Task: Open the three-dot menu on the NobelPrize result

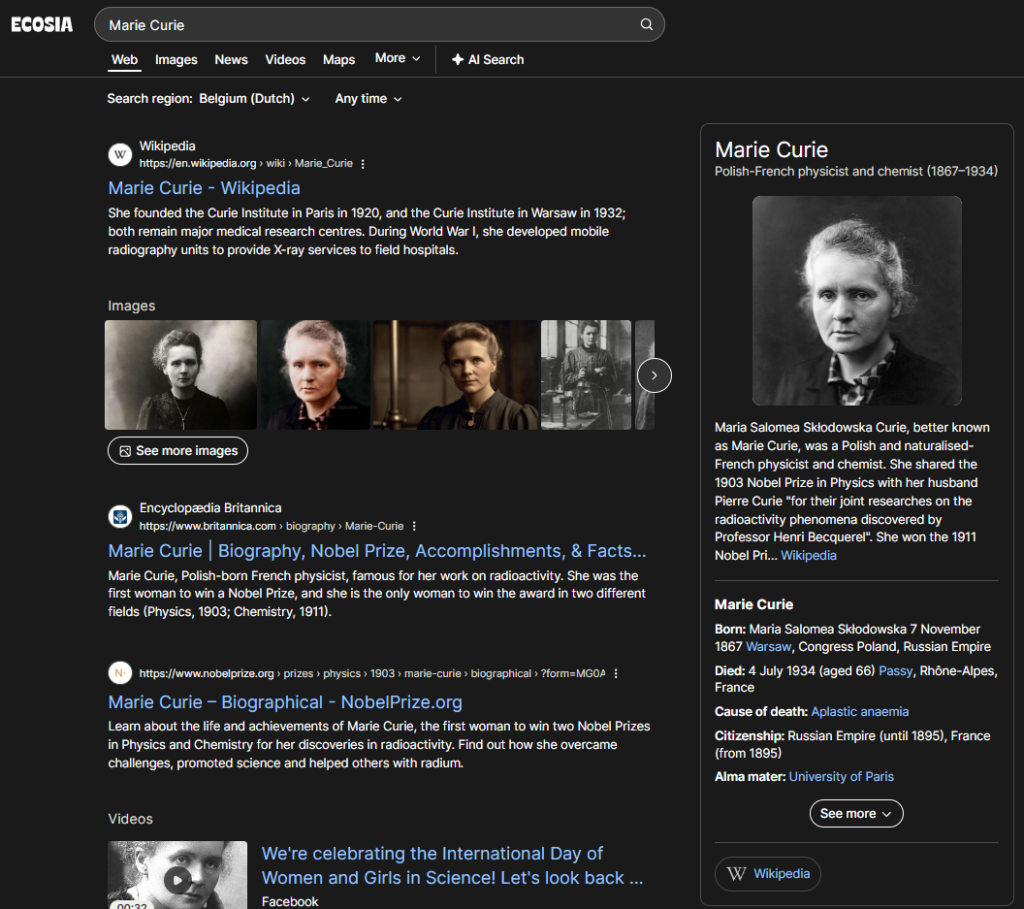Action: 615,673
